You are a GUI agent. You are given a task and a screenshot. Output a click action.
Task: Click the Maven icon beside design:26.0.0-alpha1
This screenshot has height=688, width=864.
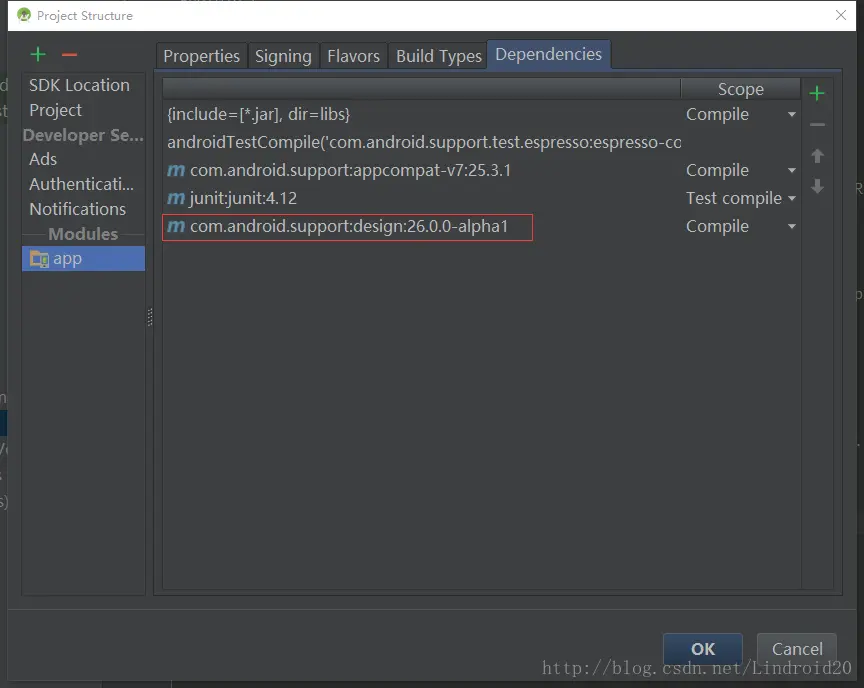coord(176,226)
